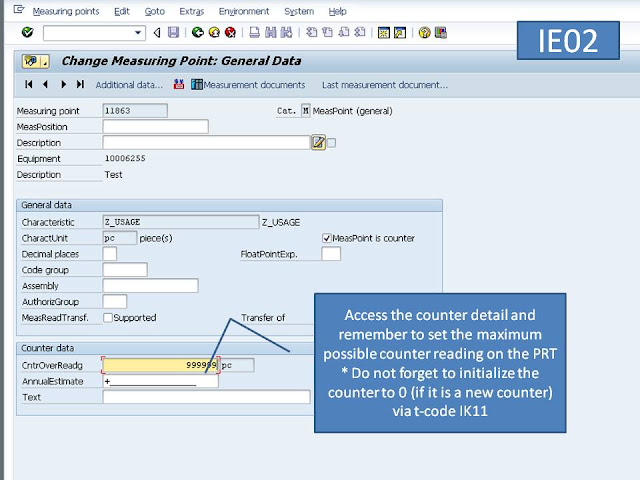Click the MeasPoint (general) text
The height and width of the screenshot is (480, 640).
pos(352,111)
